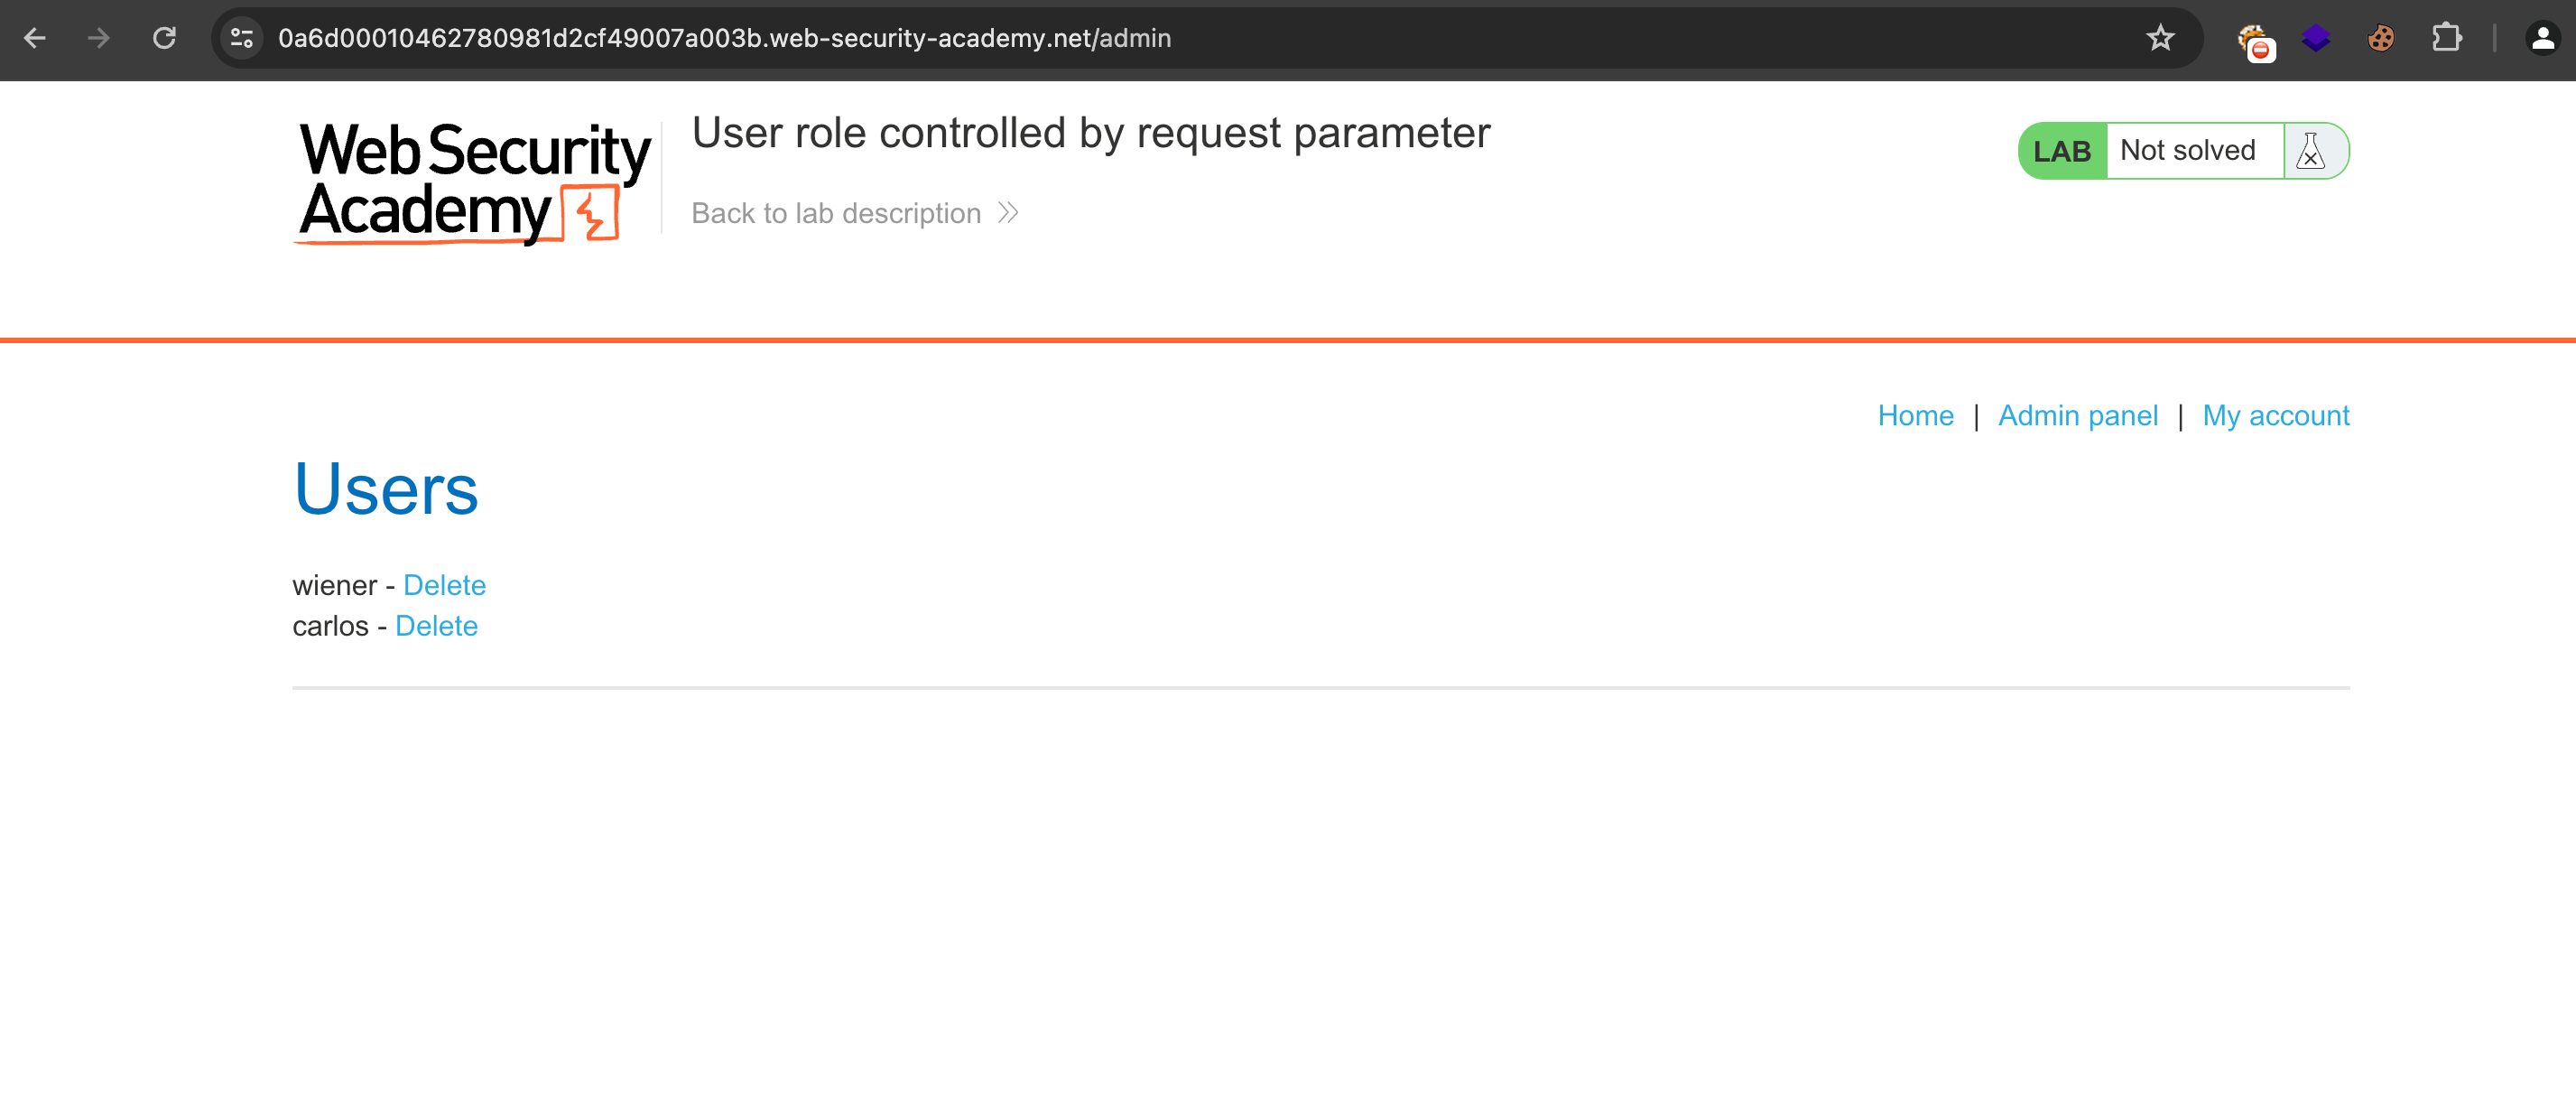Open site information icon in address bar
Image resolution: width=2576 pixels, height=1116 pixels.
point(242,38)
